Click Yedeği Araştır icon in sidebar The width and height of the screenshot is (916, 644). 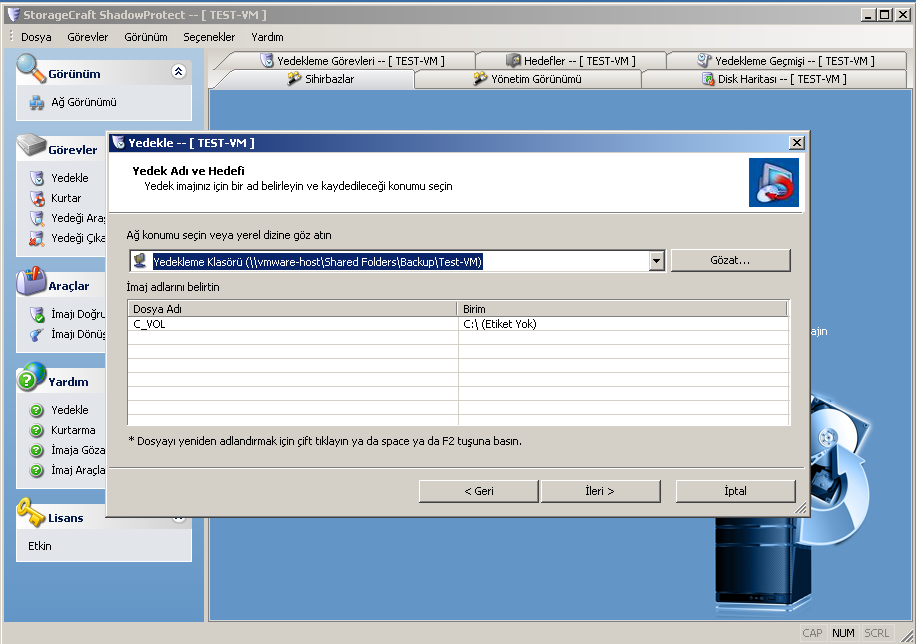(x=37, y=218)
